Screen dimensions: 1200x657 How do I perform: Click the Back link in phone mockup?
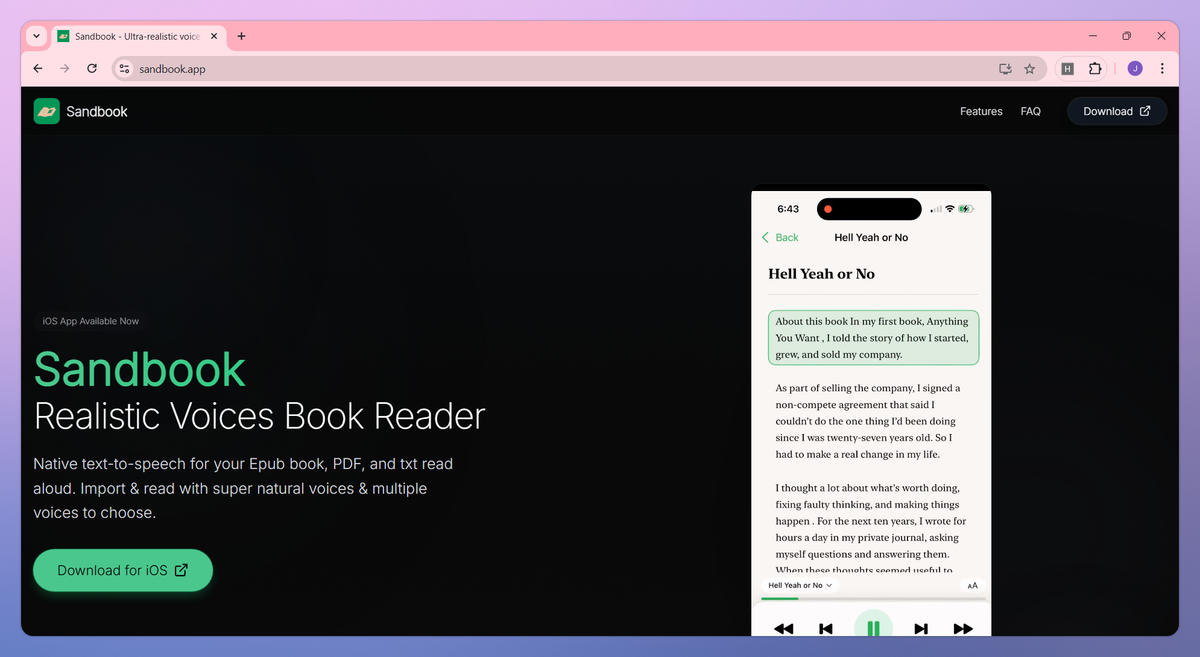(780, 237)
